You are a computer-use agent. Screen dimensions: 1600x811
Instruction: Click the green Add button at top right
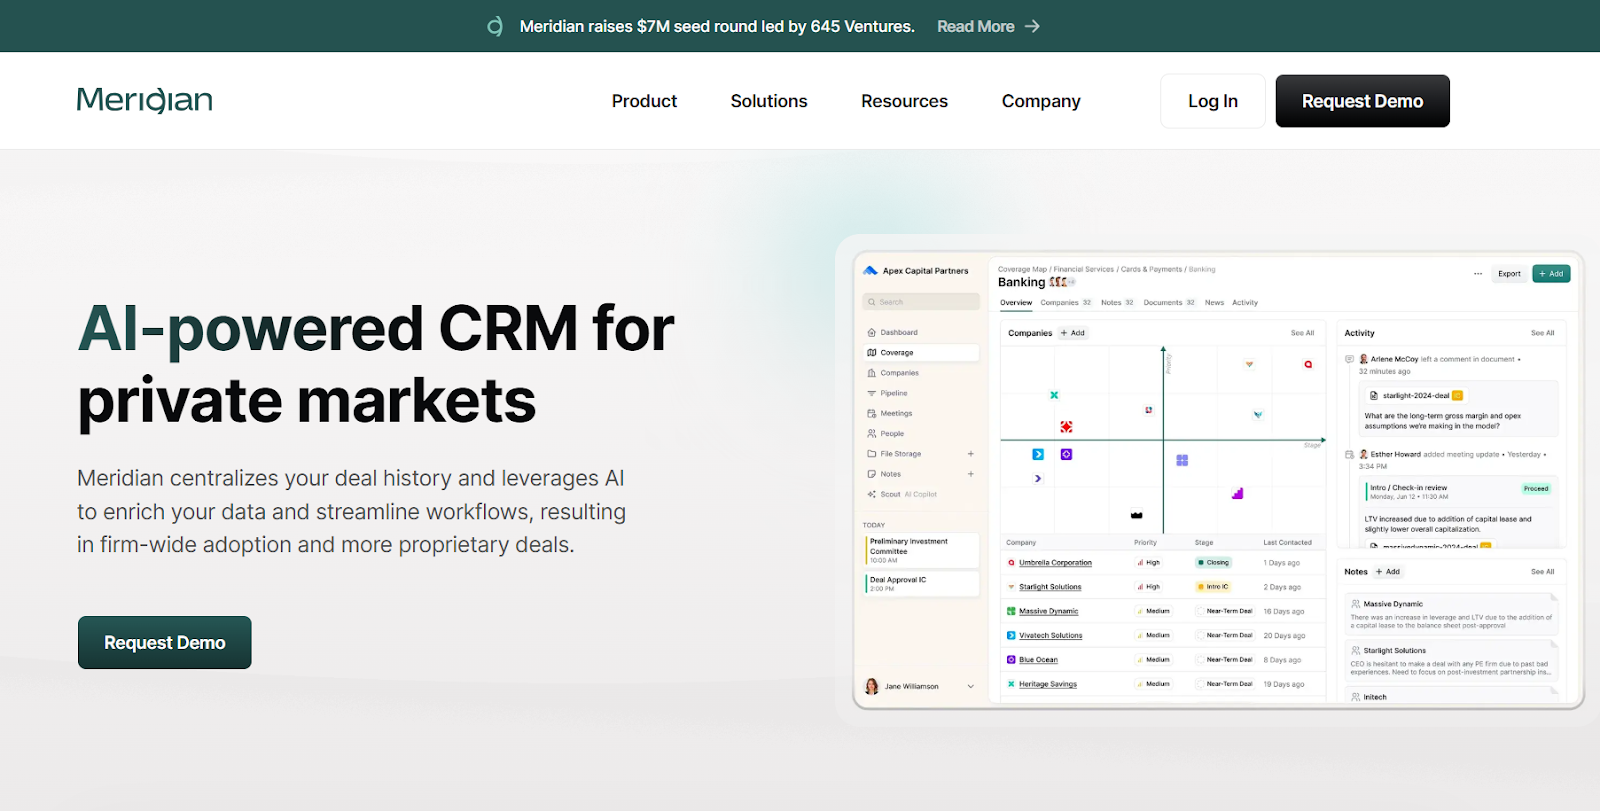[x=1551, y=274]
